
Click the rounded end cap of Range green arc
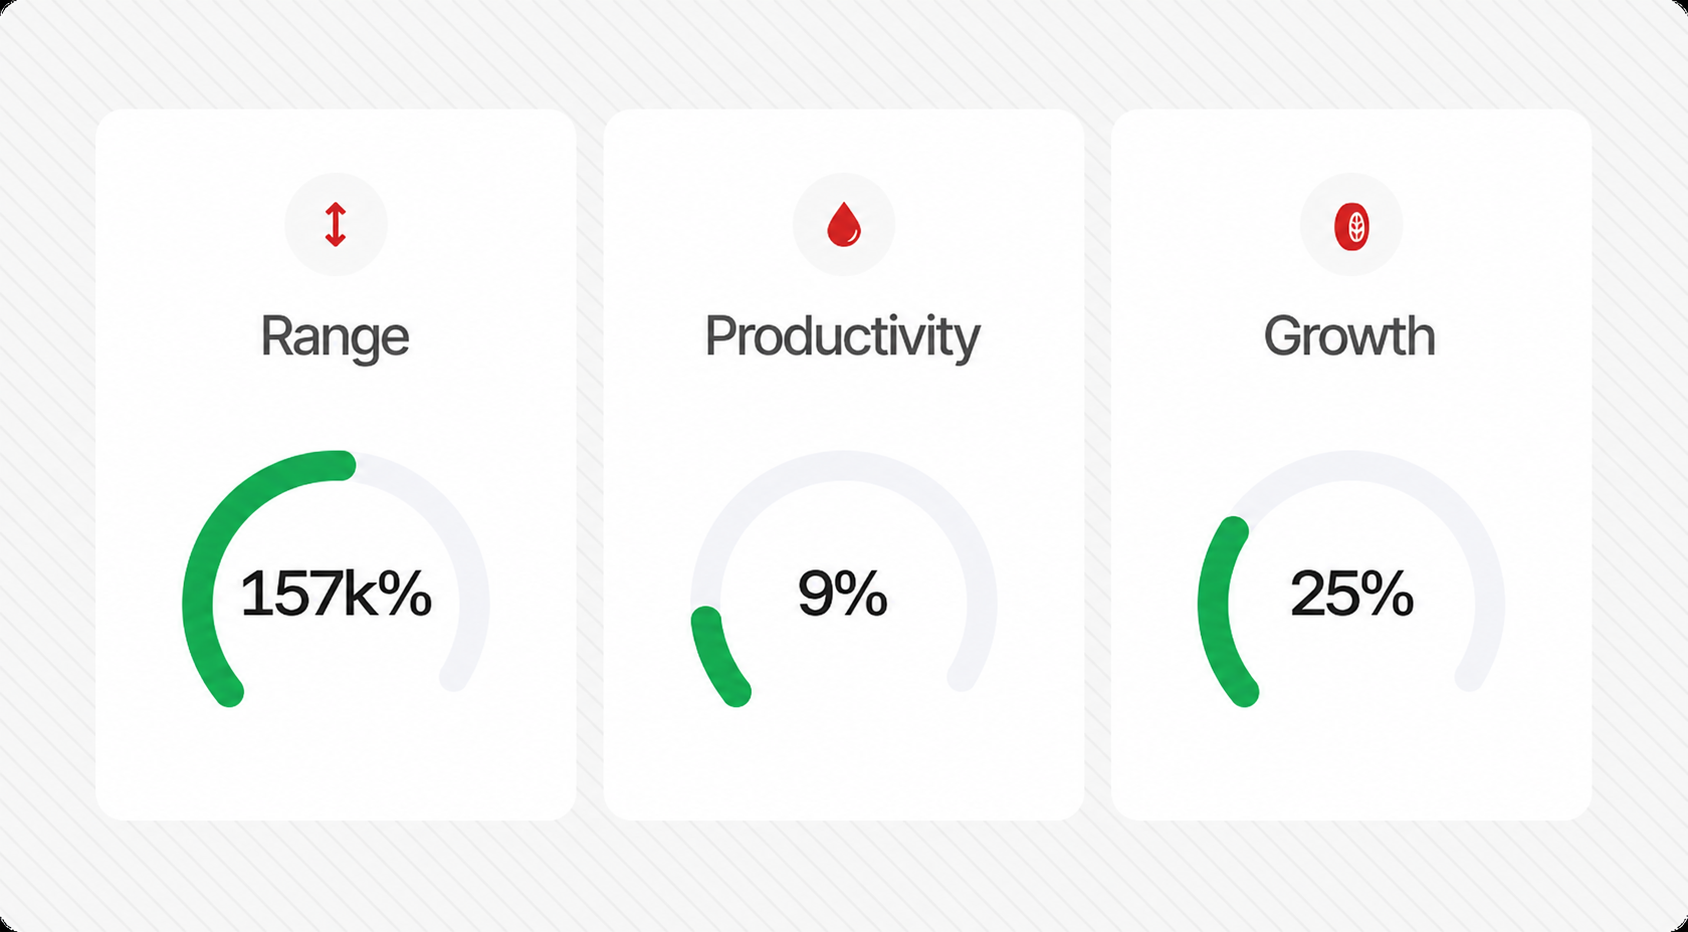click(341, 466)
